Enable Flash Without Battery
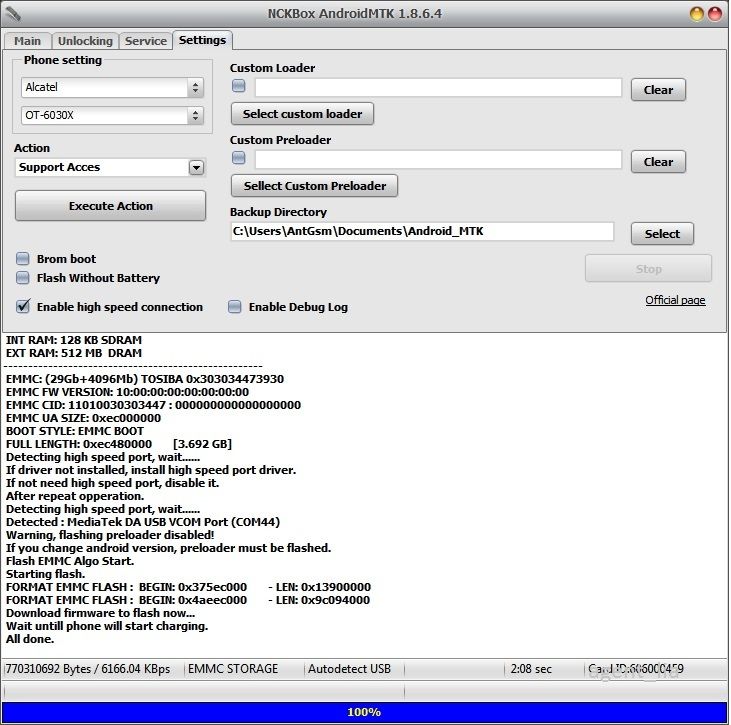The height and width of the screenshot is (725, 731). [x=23, y=278]
